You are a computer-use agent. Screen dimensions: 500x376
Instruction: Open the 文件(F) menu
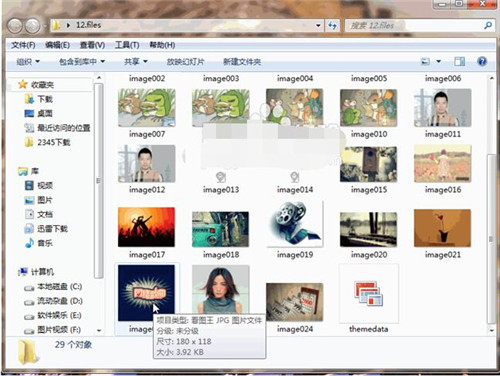click(x=23, y=45)
